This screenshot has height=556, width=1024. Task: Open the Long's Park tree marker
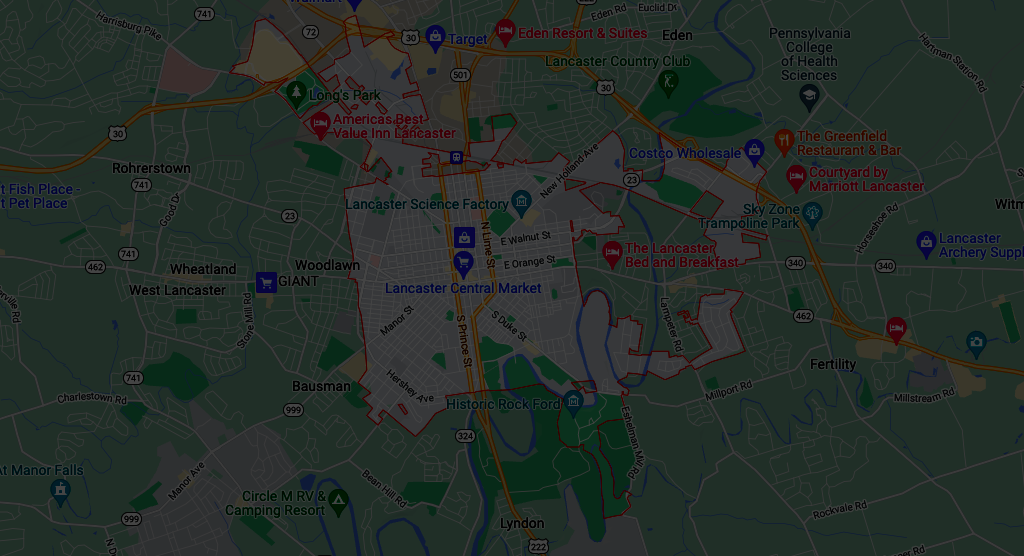click(x=296, y=93)
